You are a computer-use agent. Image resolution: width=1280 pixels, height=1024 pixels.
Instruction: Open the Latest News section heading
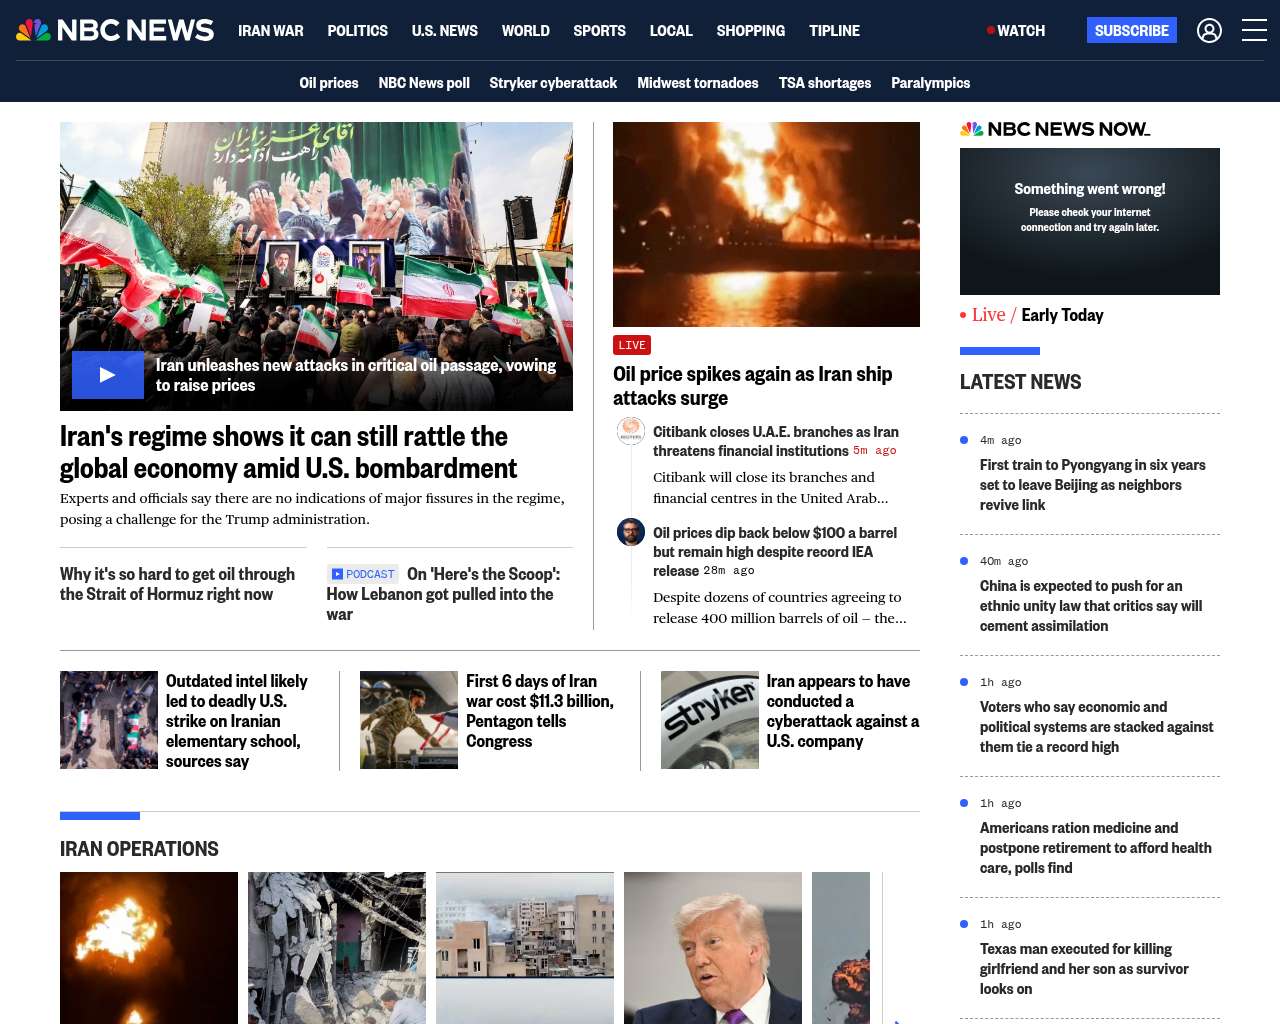[x=1020, y=382]
